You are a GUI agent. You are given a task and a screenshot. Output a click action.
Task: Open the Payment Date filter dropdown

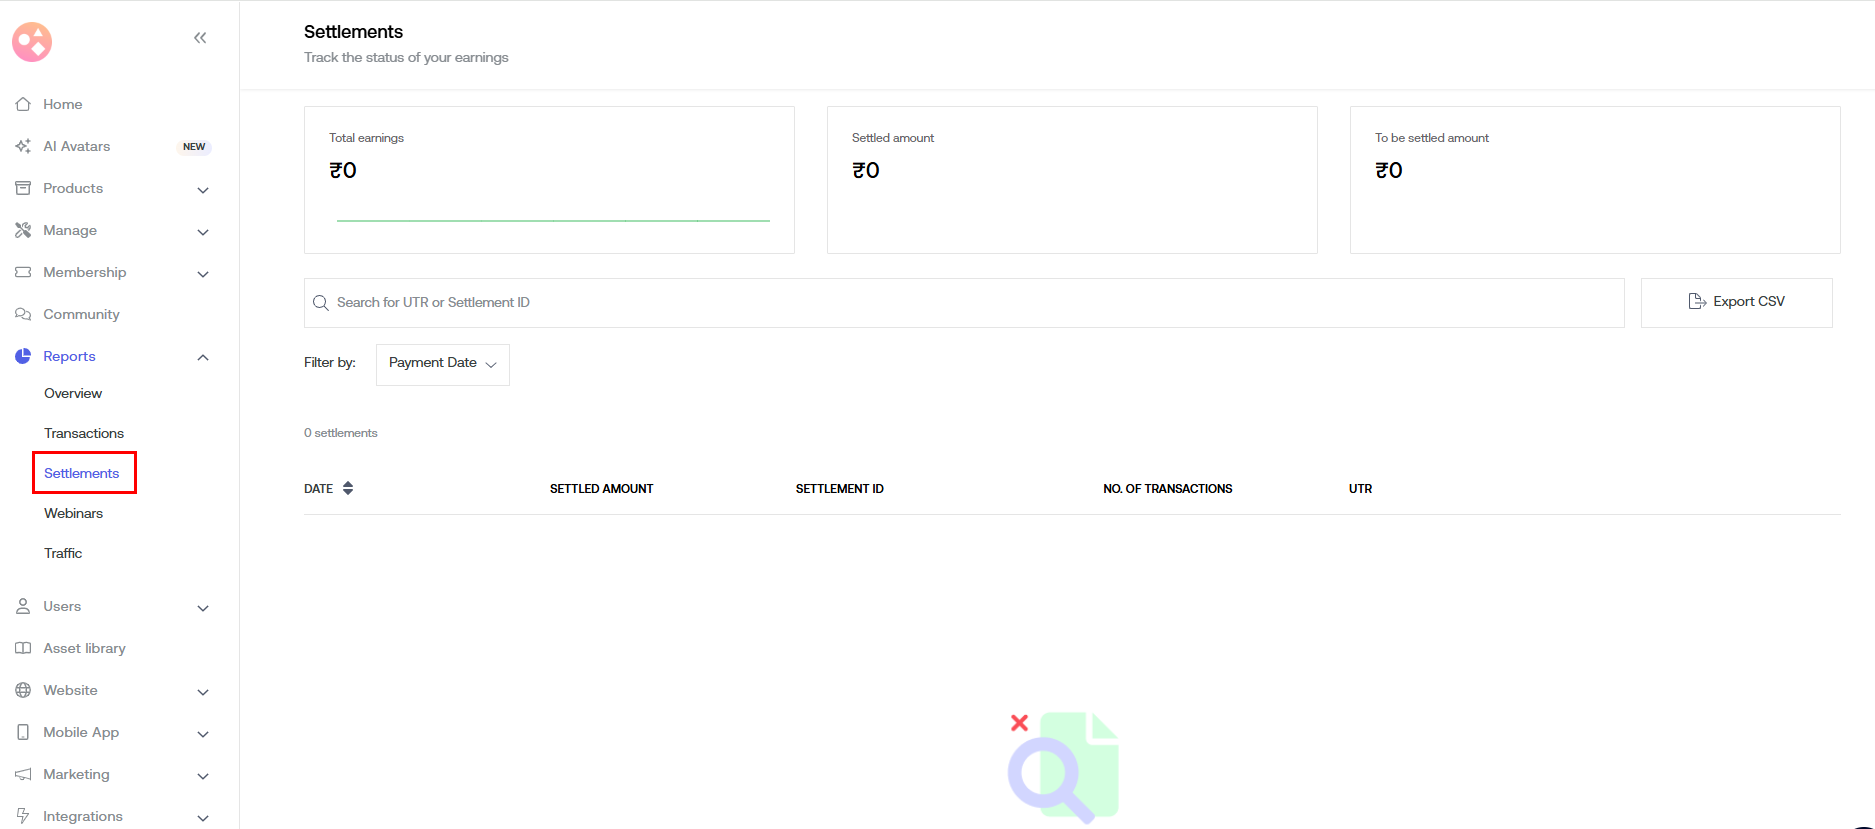(442, 364)
